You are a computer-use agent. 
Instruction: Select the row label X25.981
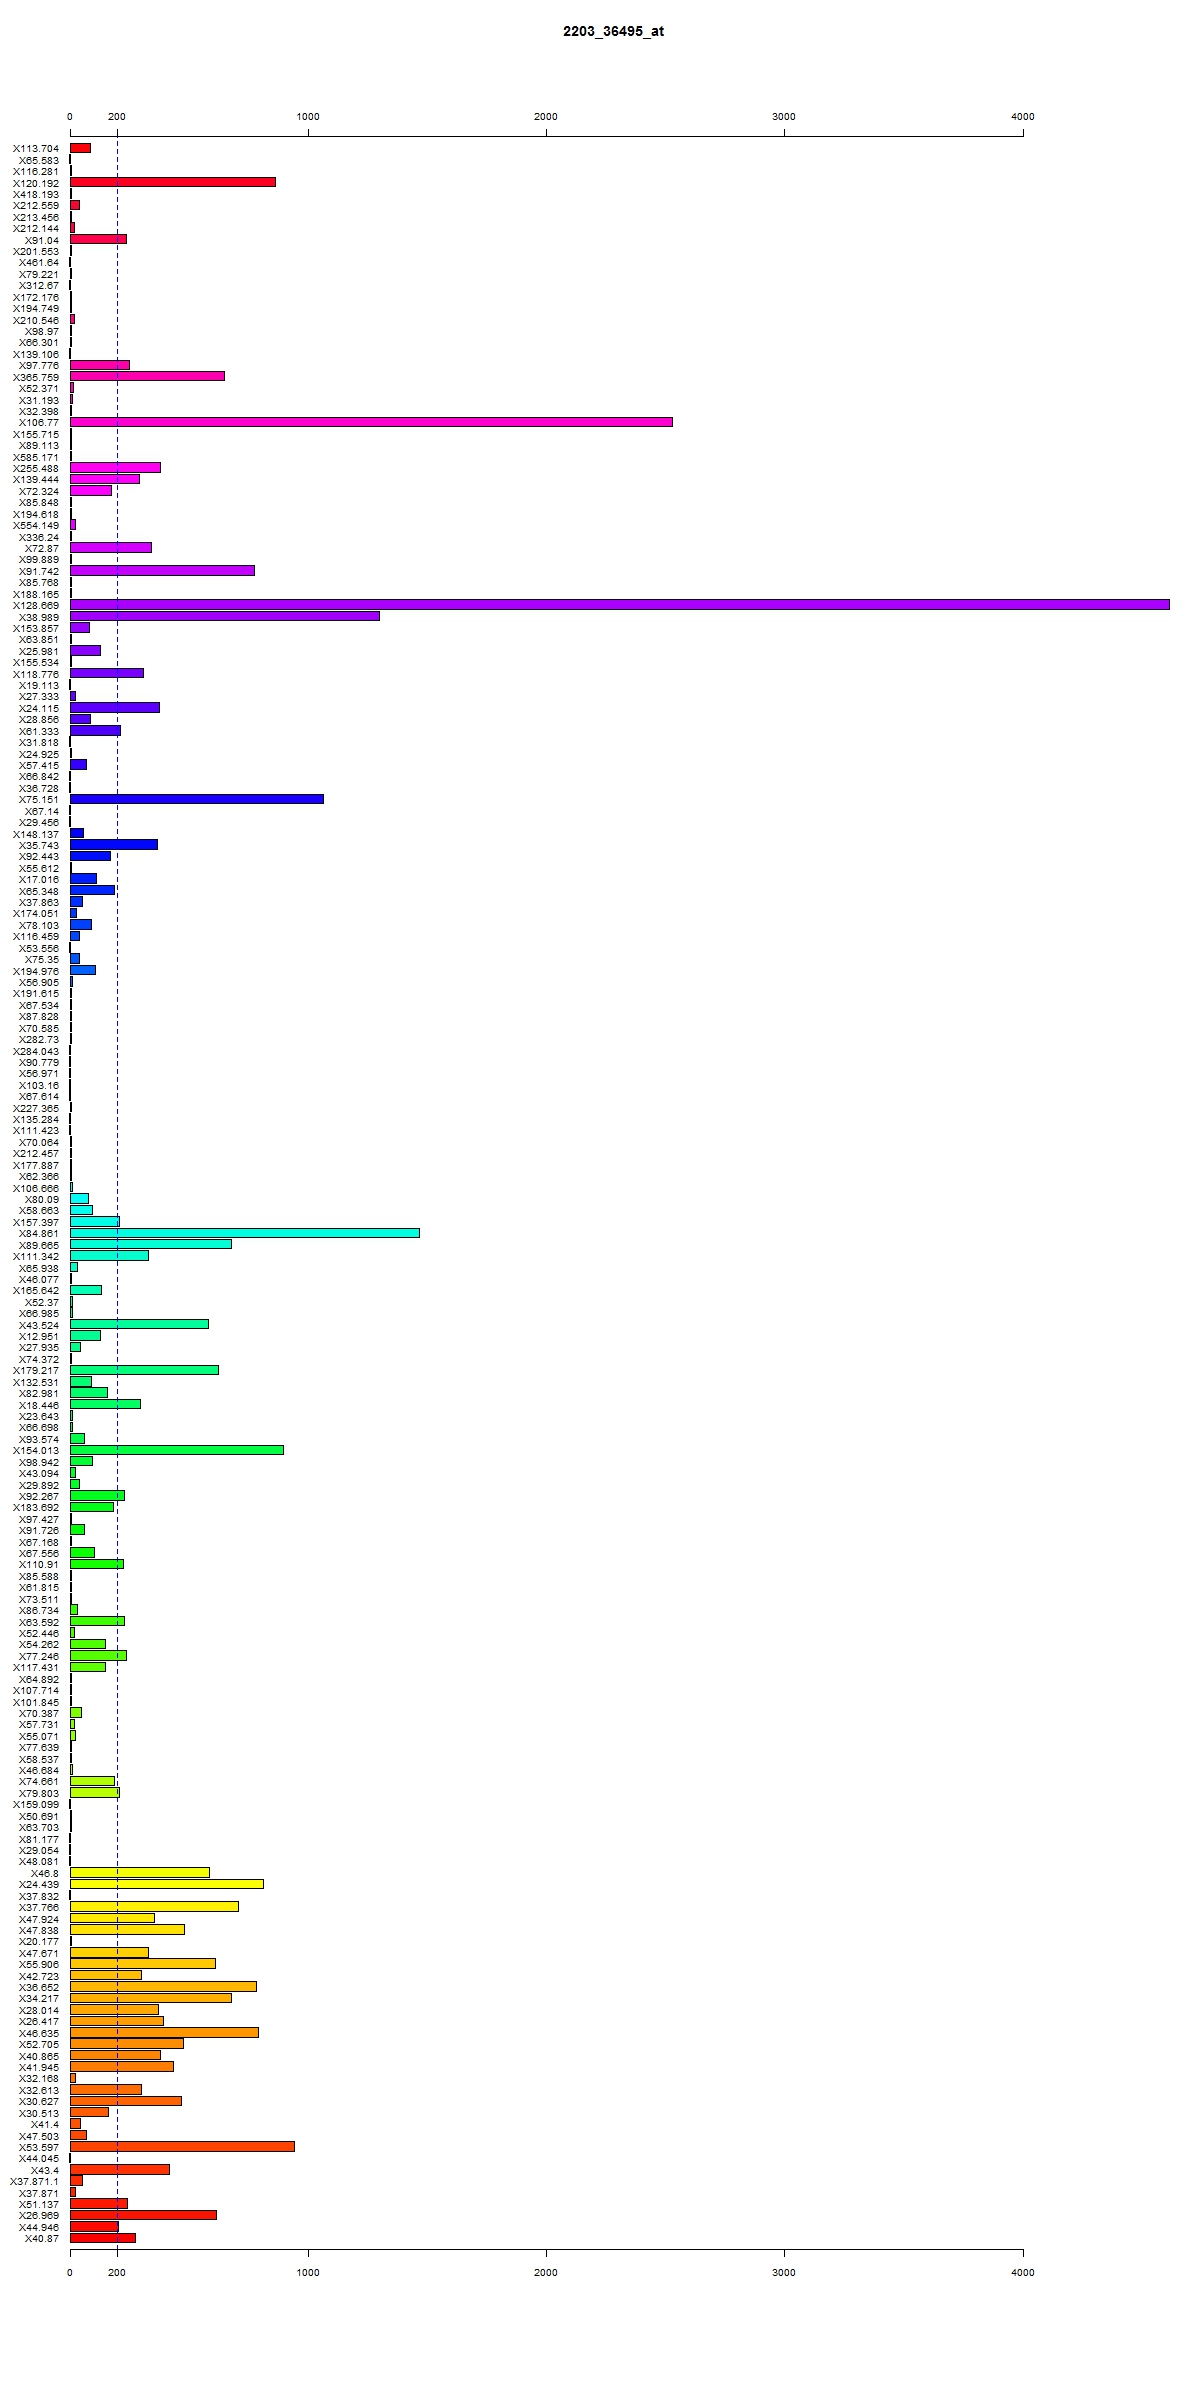tap(39, 651)
